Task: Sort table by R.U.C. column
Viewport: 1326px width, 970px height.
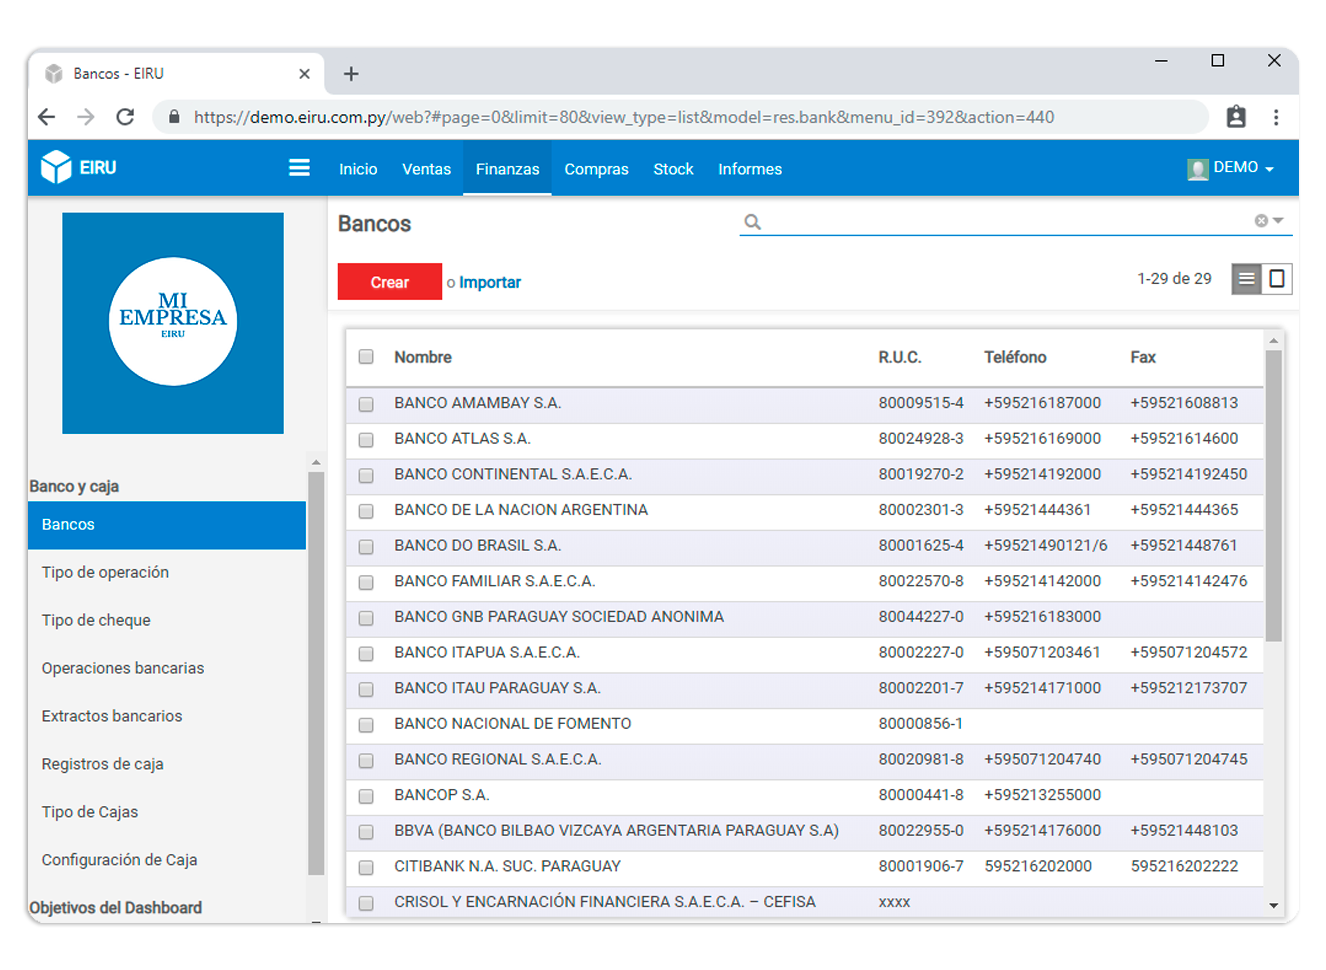Action: tap(900, 357)
